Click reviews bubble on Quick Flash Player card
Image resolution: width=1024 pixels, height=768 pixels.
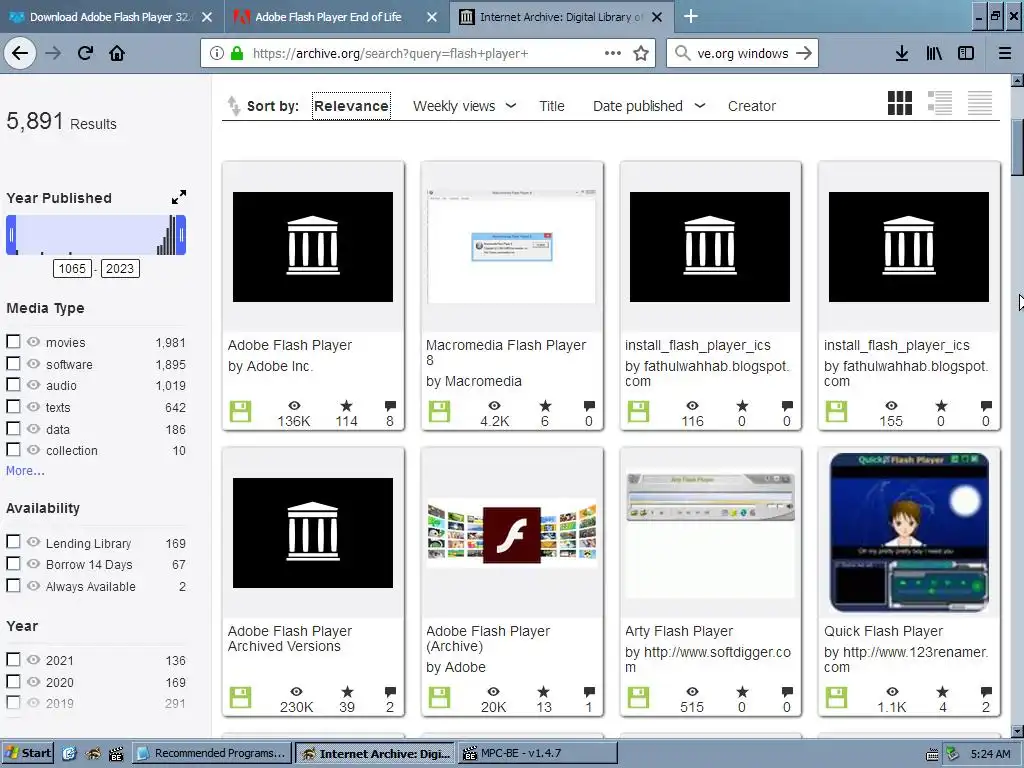tap(986, 692)
